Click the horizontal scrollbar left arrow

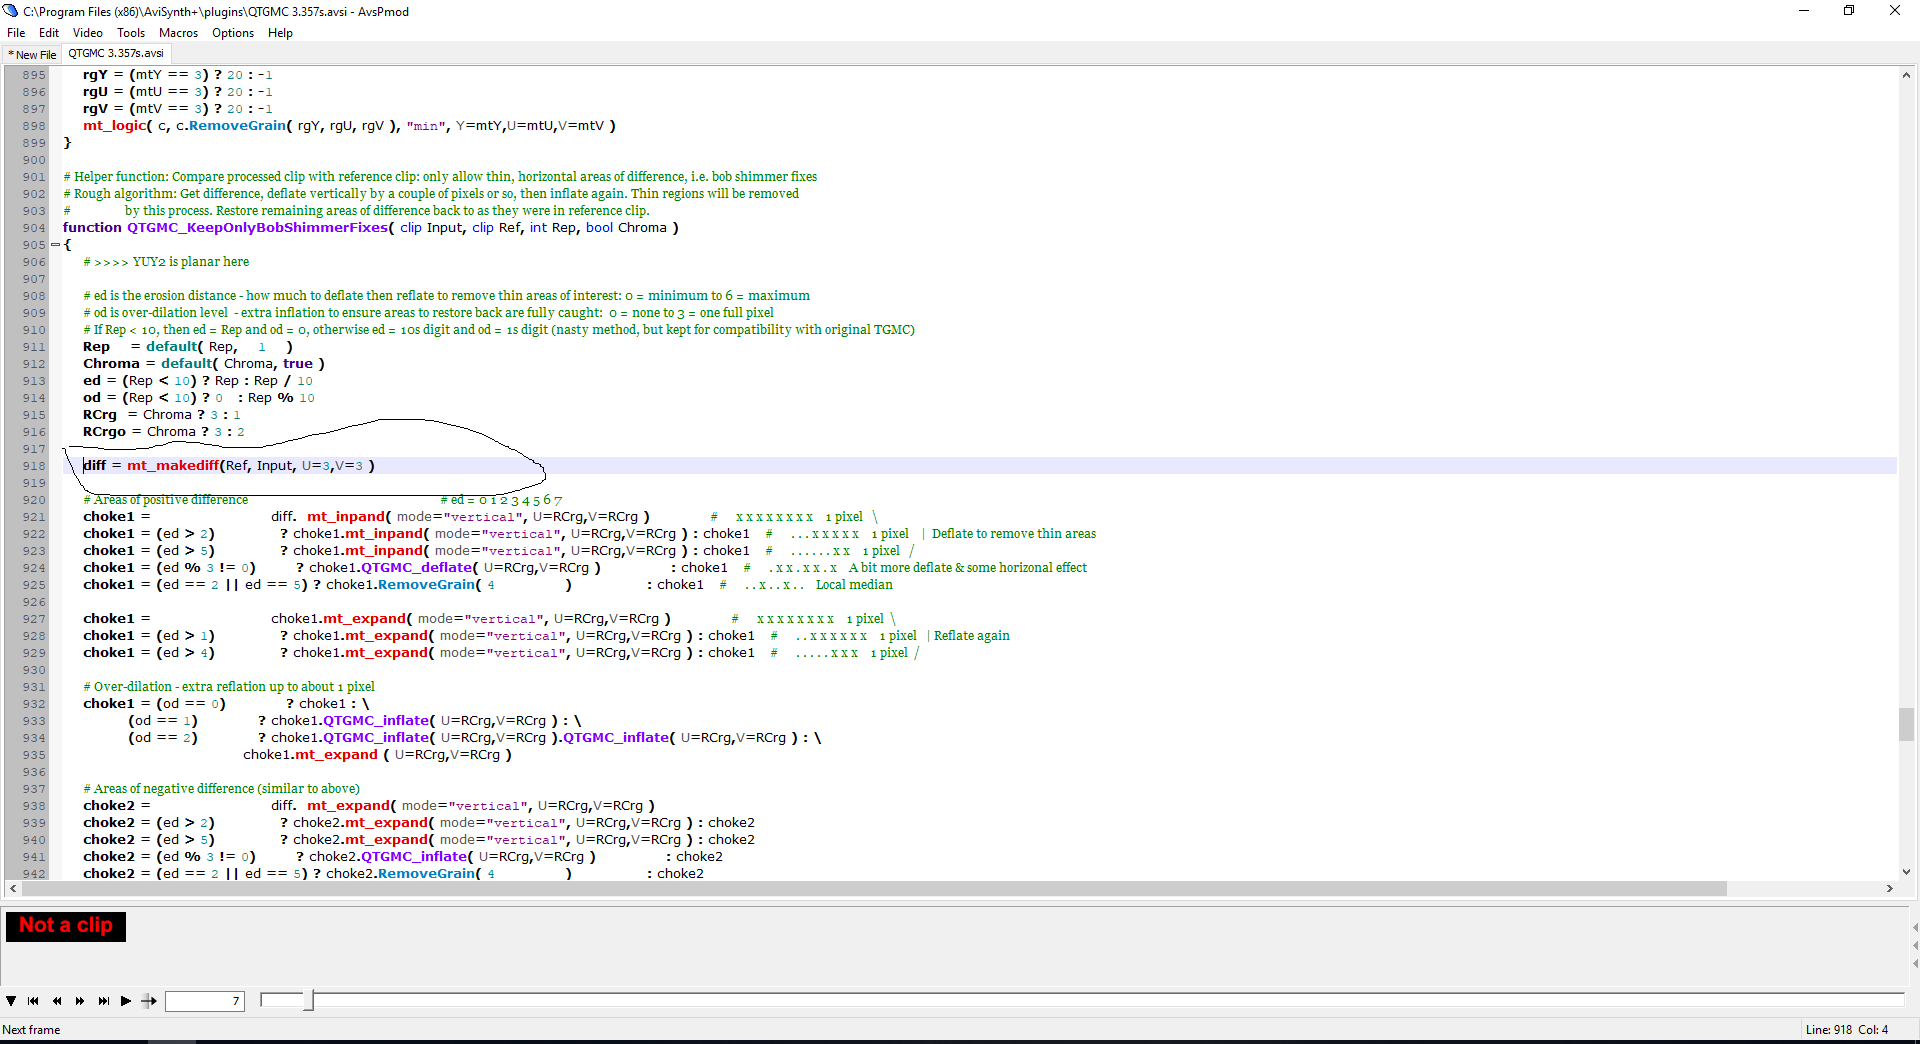pyautogui.click(x=13, y=889)
